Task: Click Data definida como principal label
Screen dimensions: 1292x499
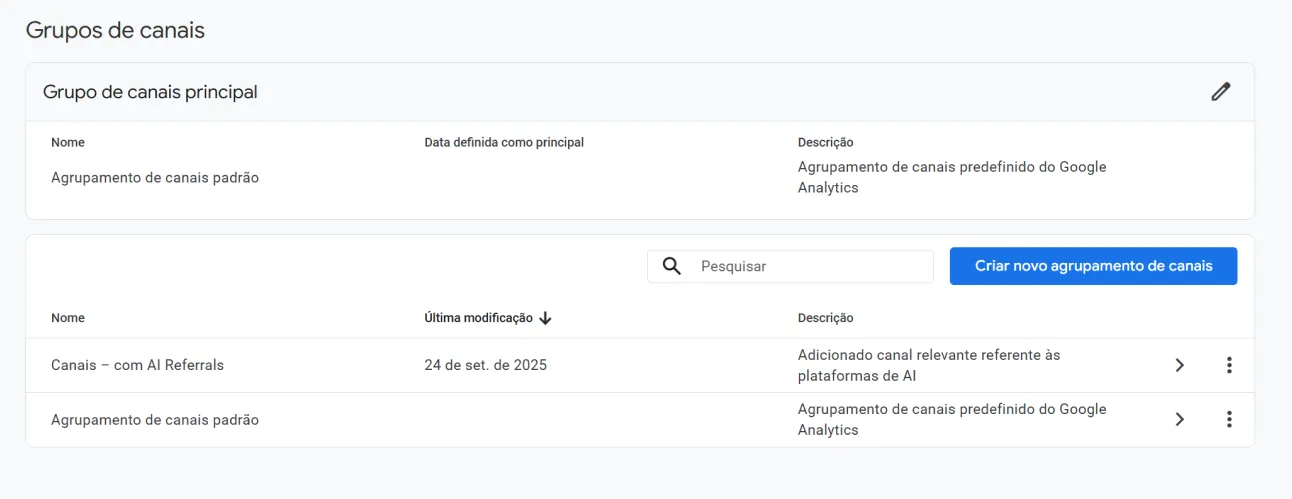Action: pyautogui.click(x=504, y=142)
